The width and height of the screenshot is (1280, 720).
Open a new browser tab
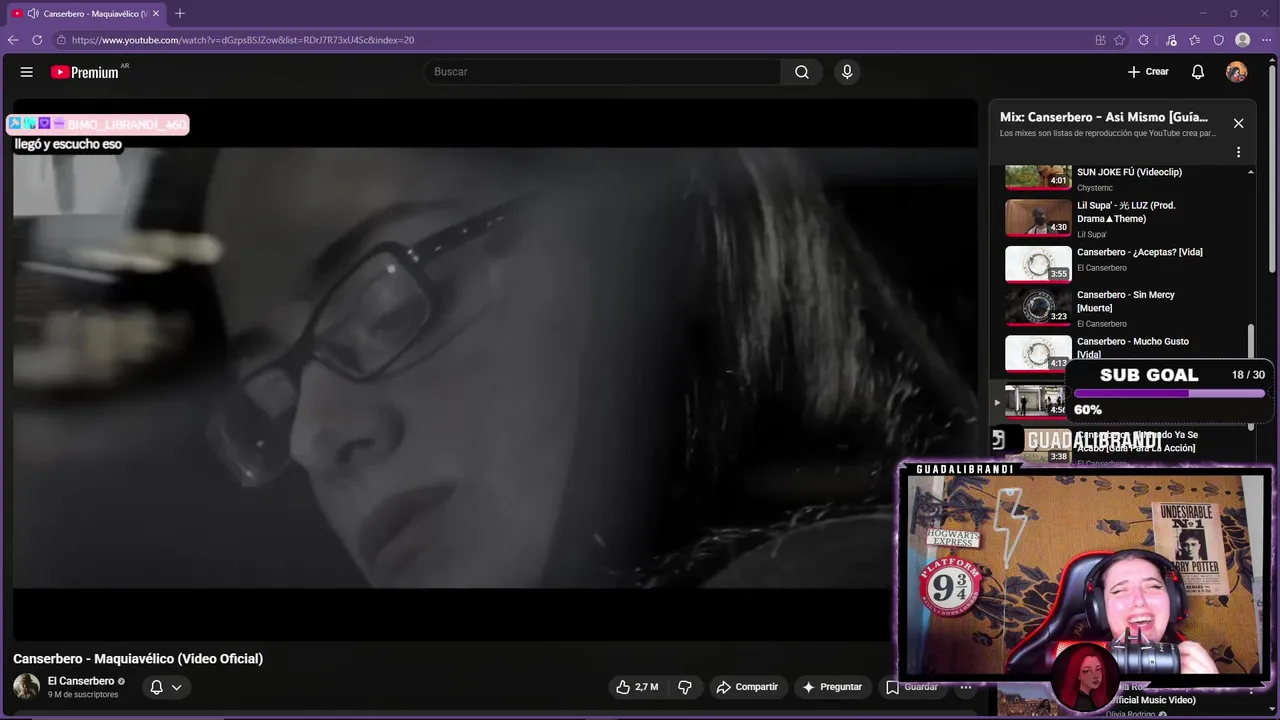coord(180,13)
